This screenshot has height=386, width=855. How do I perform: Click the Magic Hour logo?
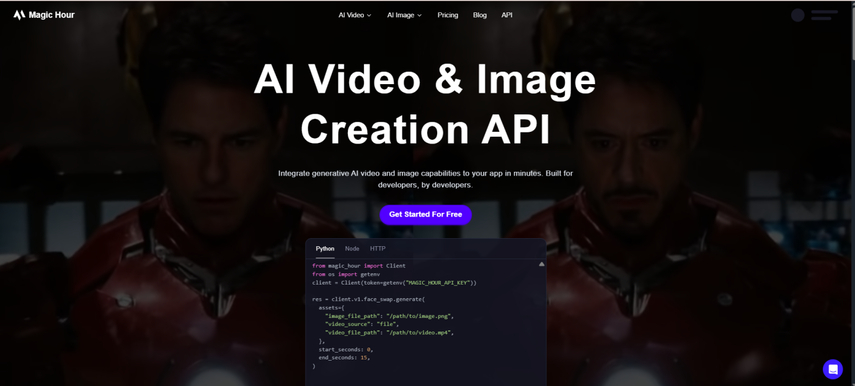pyautogui.click(x=44, y=15)
